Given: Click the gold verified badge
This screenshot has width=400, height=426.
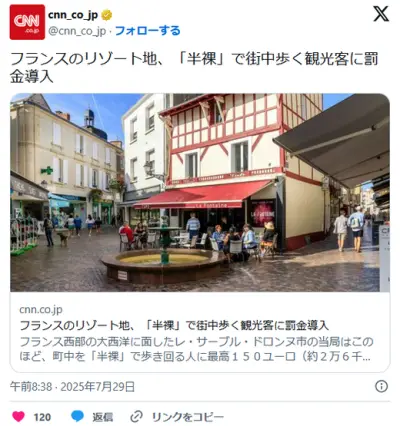Looking at the screenshot, I should pyautogui.click(x=106, y=15).
